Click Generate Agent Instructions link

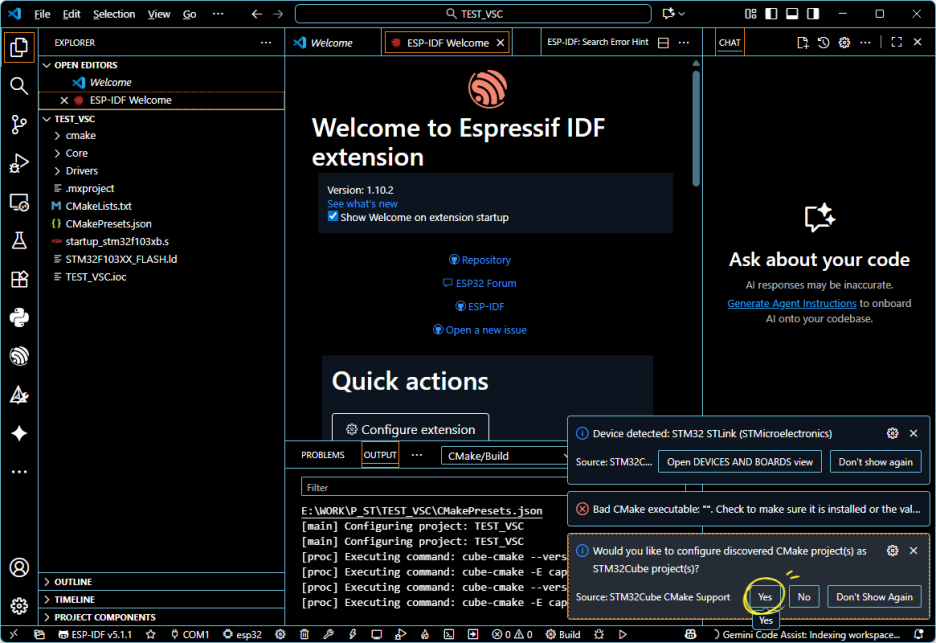(x=792, y=303)
